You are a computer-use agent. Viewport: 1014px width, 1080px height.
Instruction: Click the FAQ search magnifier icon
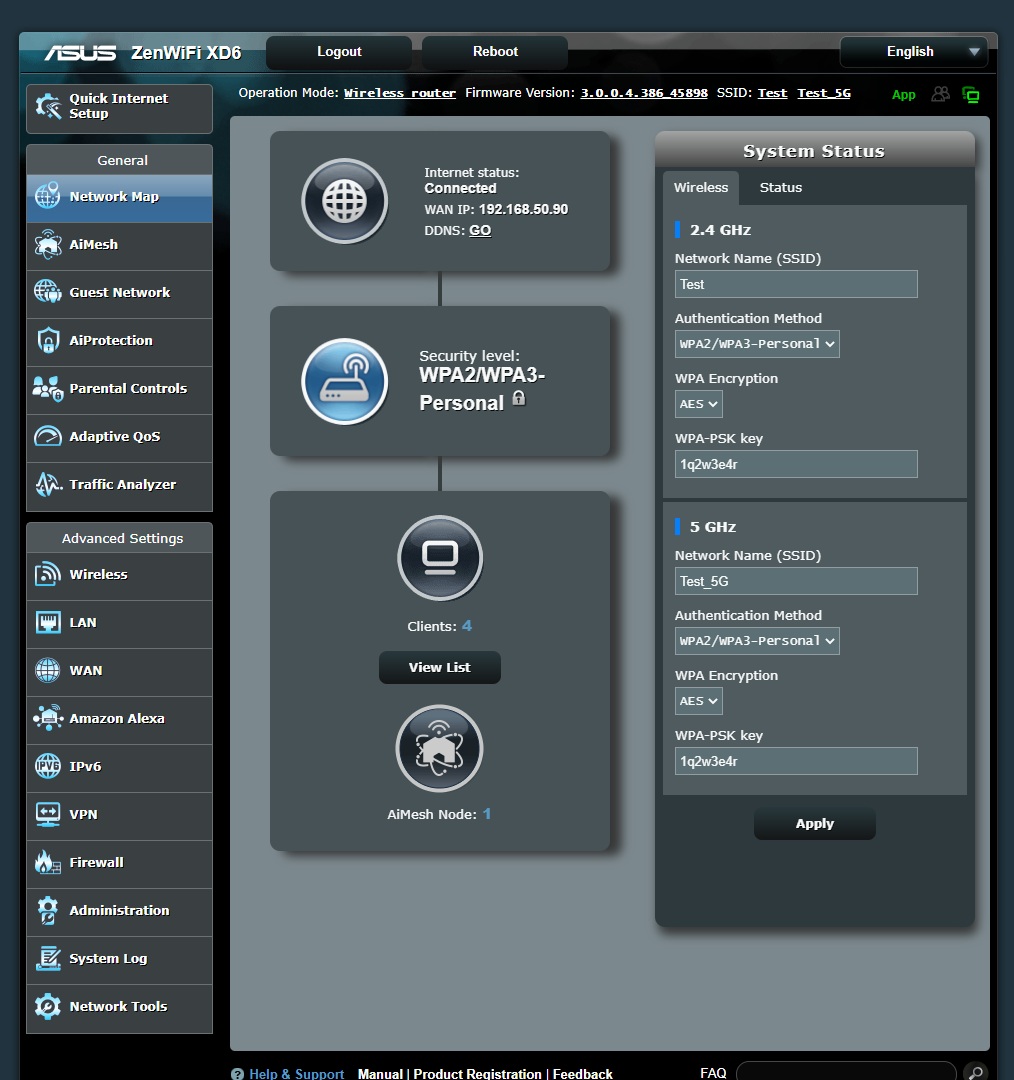[975, 1072]
